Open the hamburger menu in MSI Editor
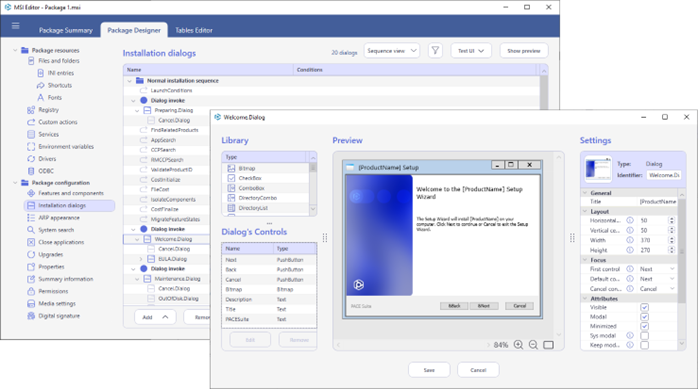Image resolution: width=698 pixels, height=389 pixels. tap(16, 26)
